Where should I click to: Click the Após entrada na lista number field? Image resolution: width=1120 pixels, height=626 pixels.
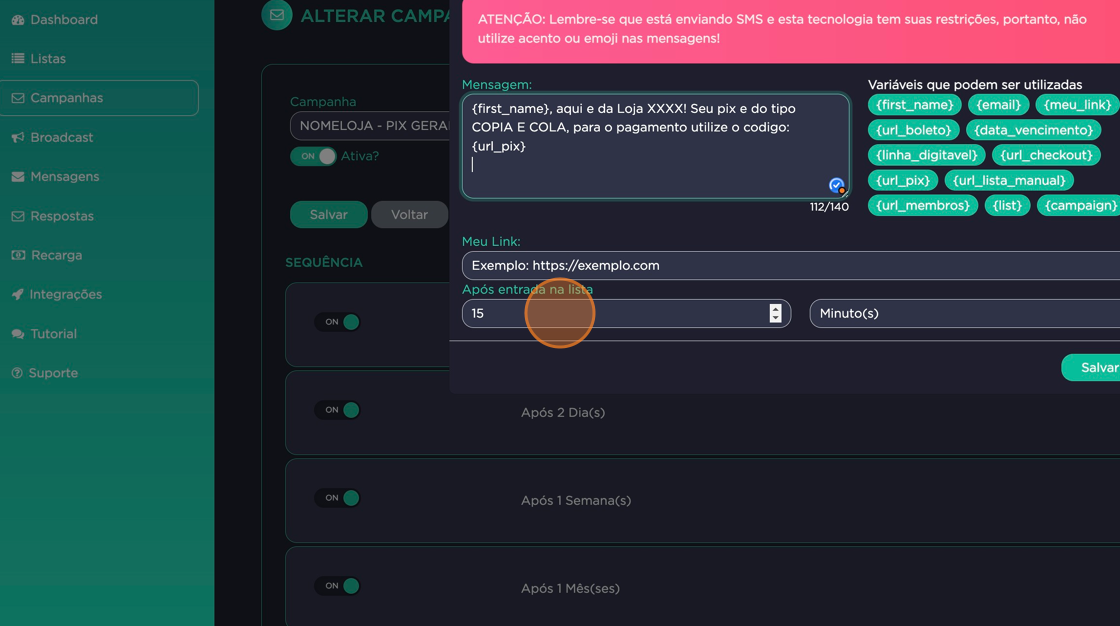[626, 314]
